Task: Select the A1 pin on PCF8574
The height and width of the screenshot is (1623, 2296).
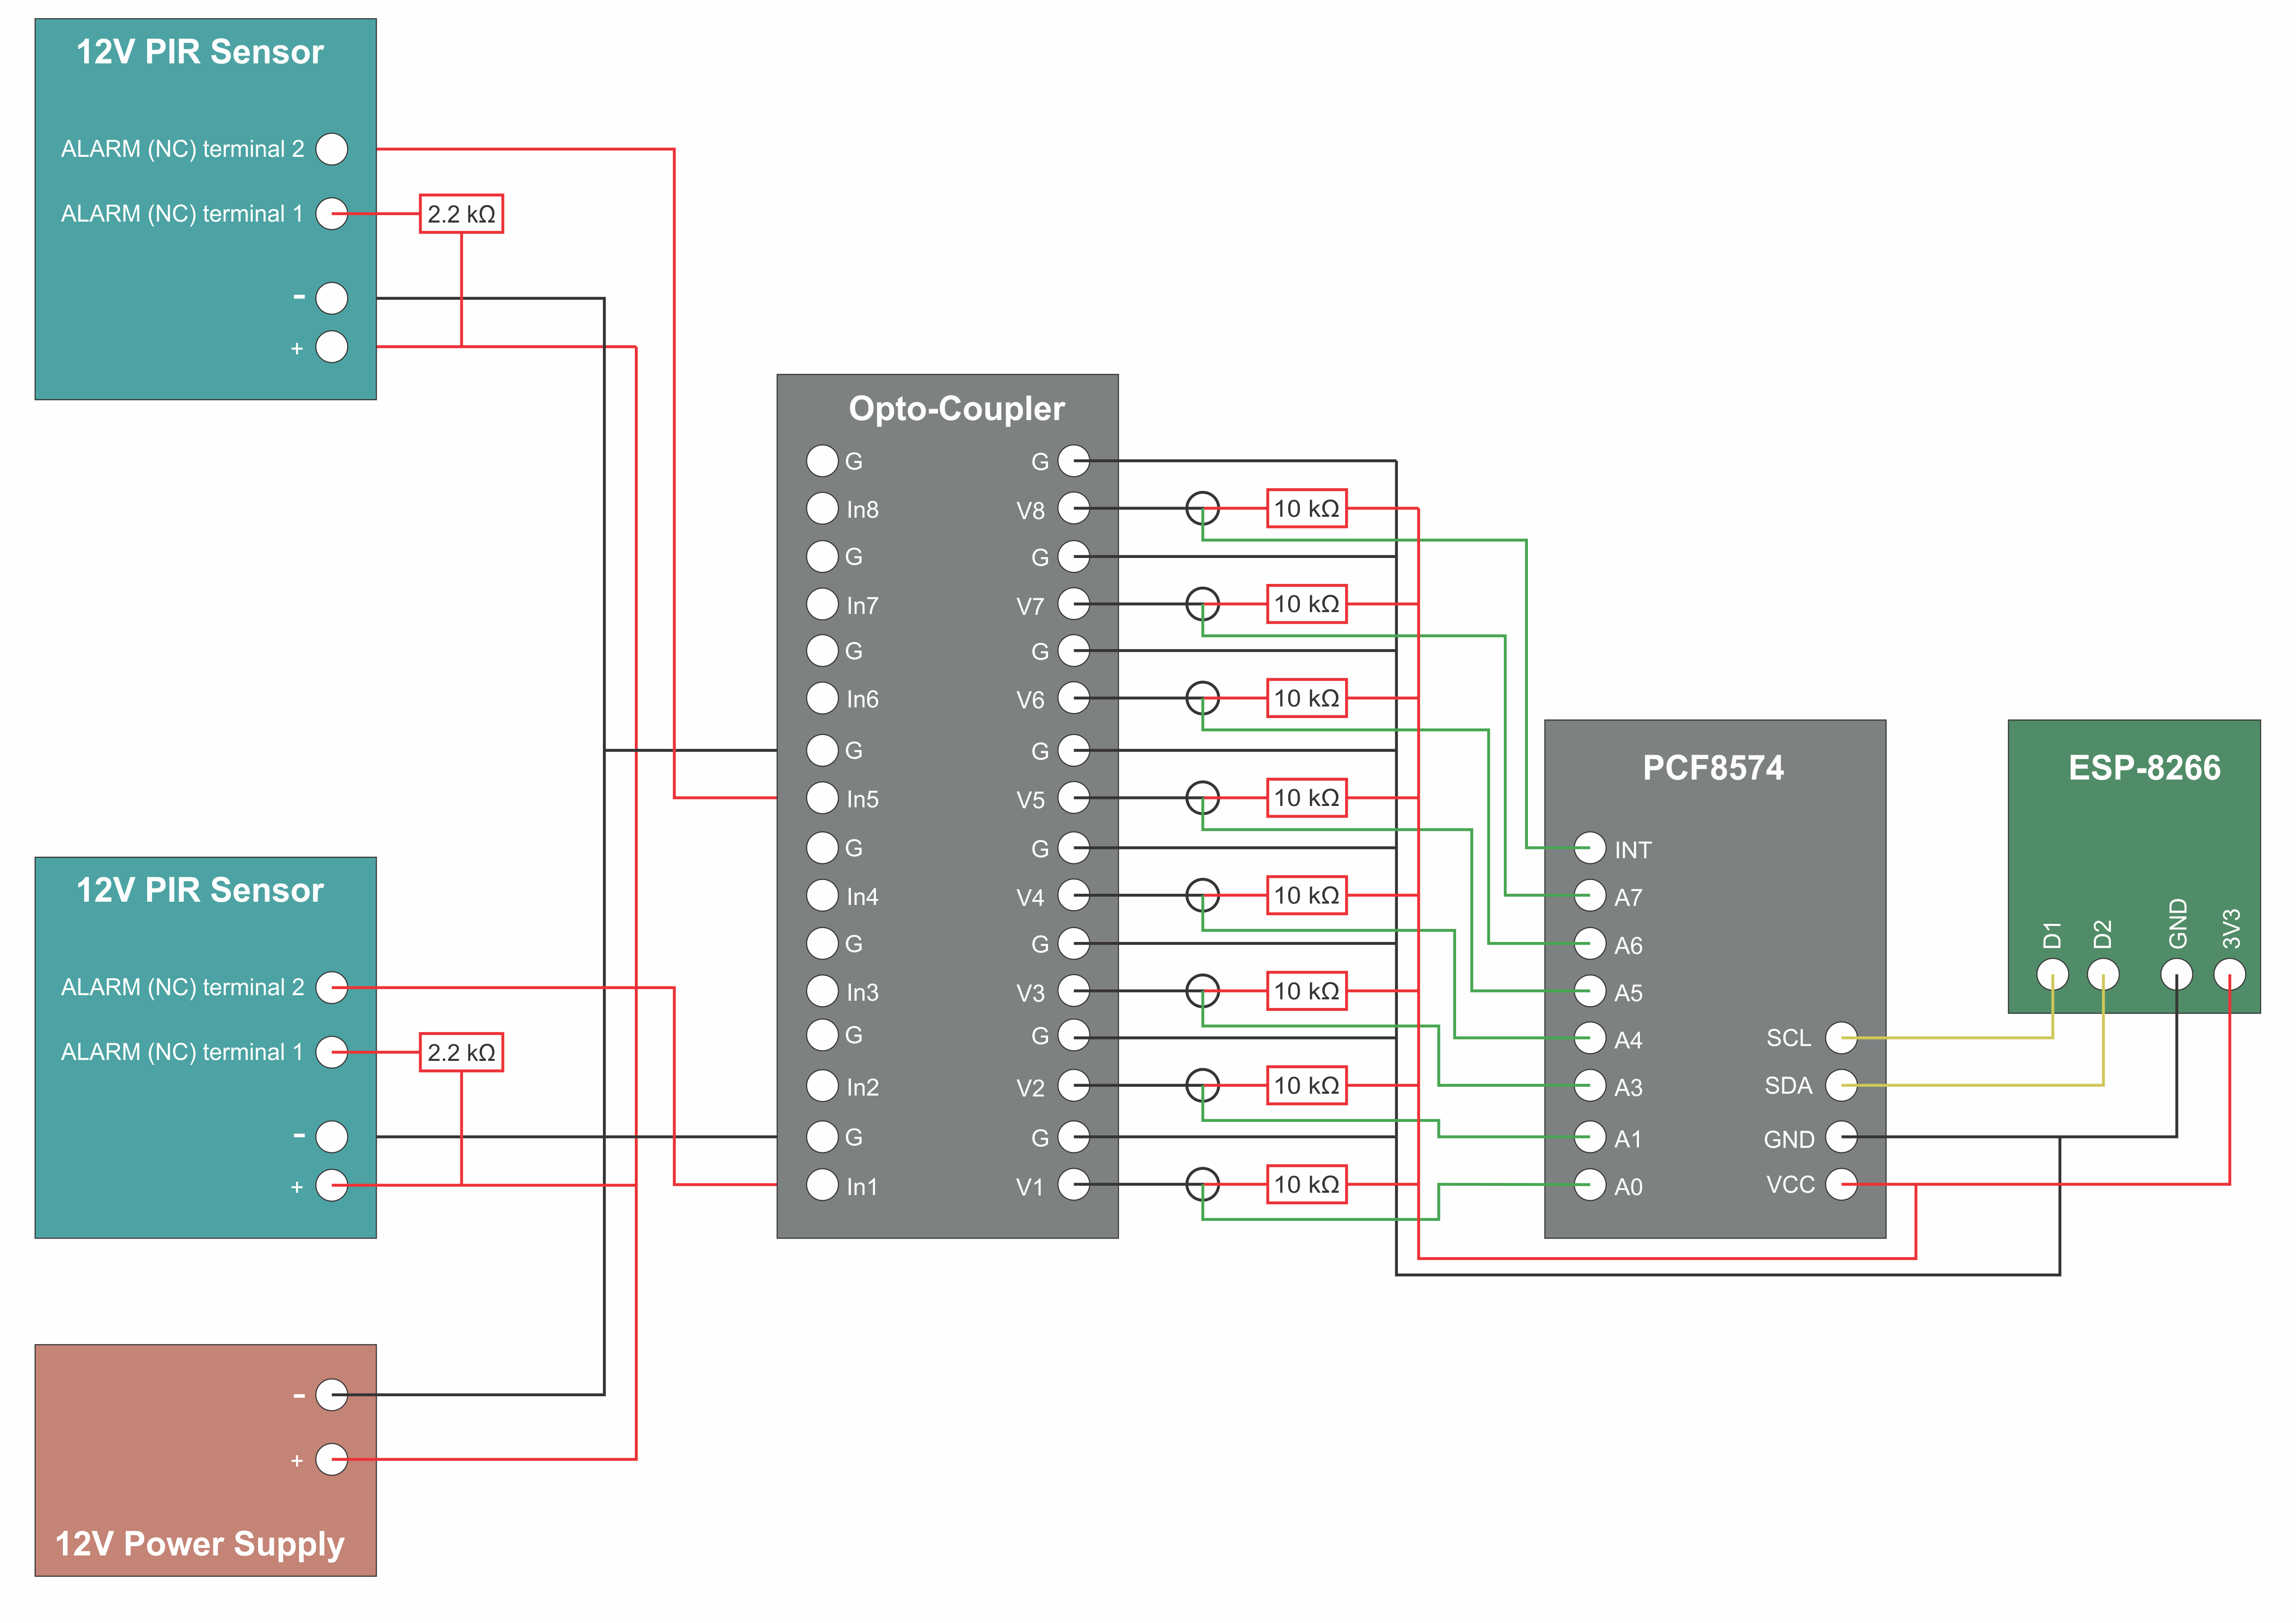Action: [x=1590, y=1137]
